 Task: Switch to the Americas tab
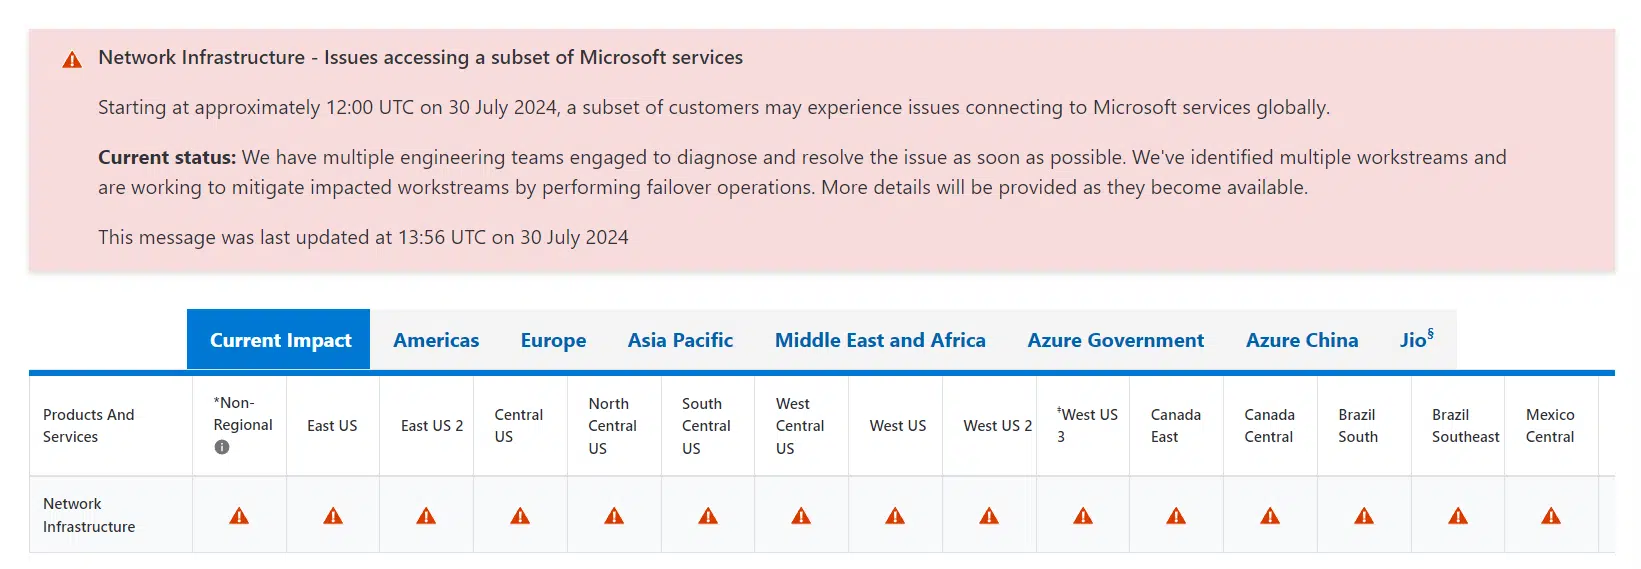pos(436,340)
